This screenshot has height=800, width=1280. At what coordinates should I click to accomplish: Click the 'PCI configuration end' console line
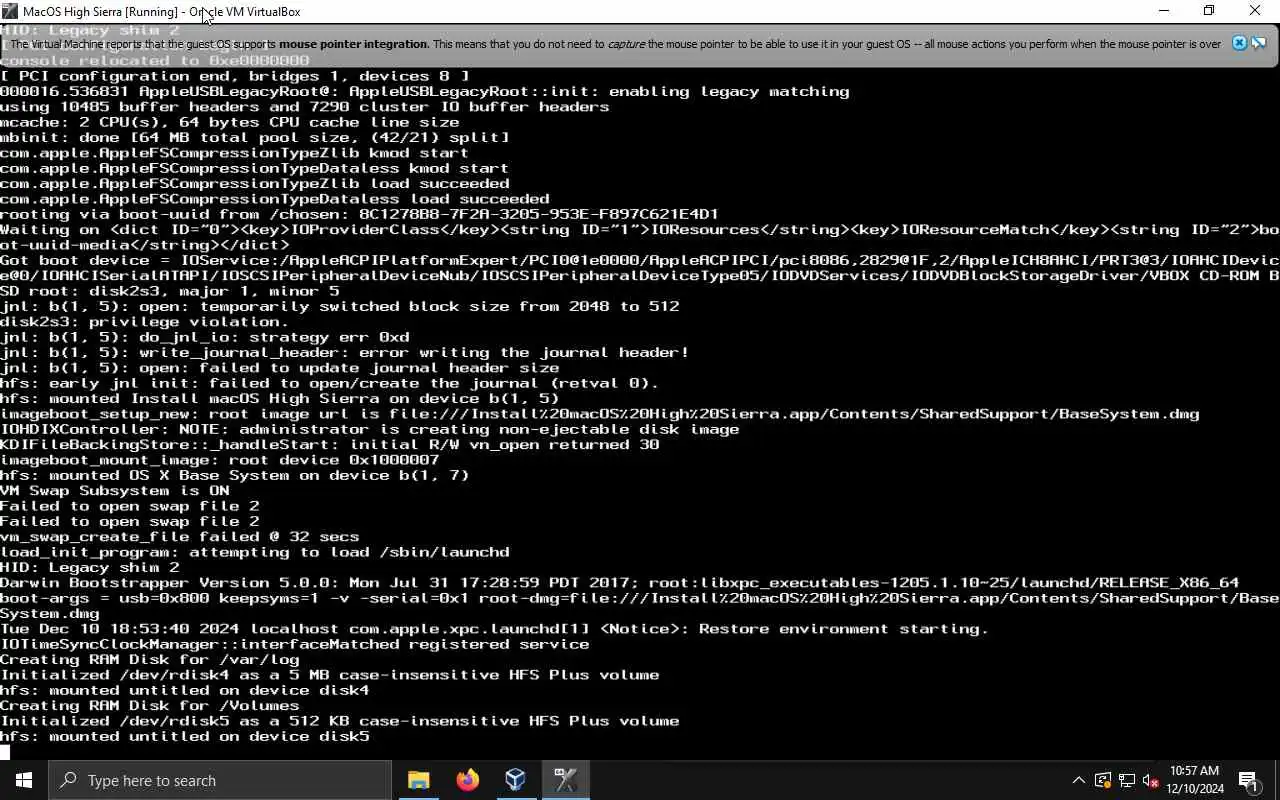[234, 76]
